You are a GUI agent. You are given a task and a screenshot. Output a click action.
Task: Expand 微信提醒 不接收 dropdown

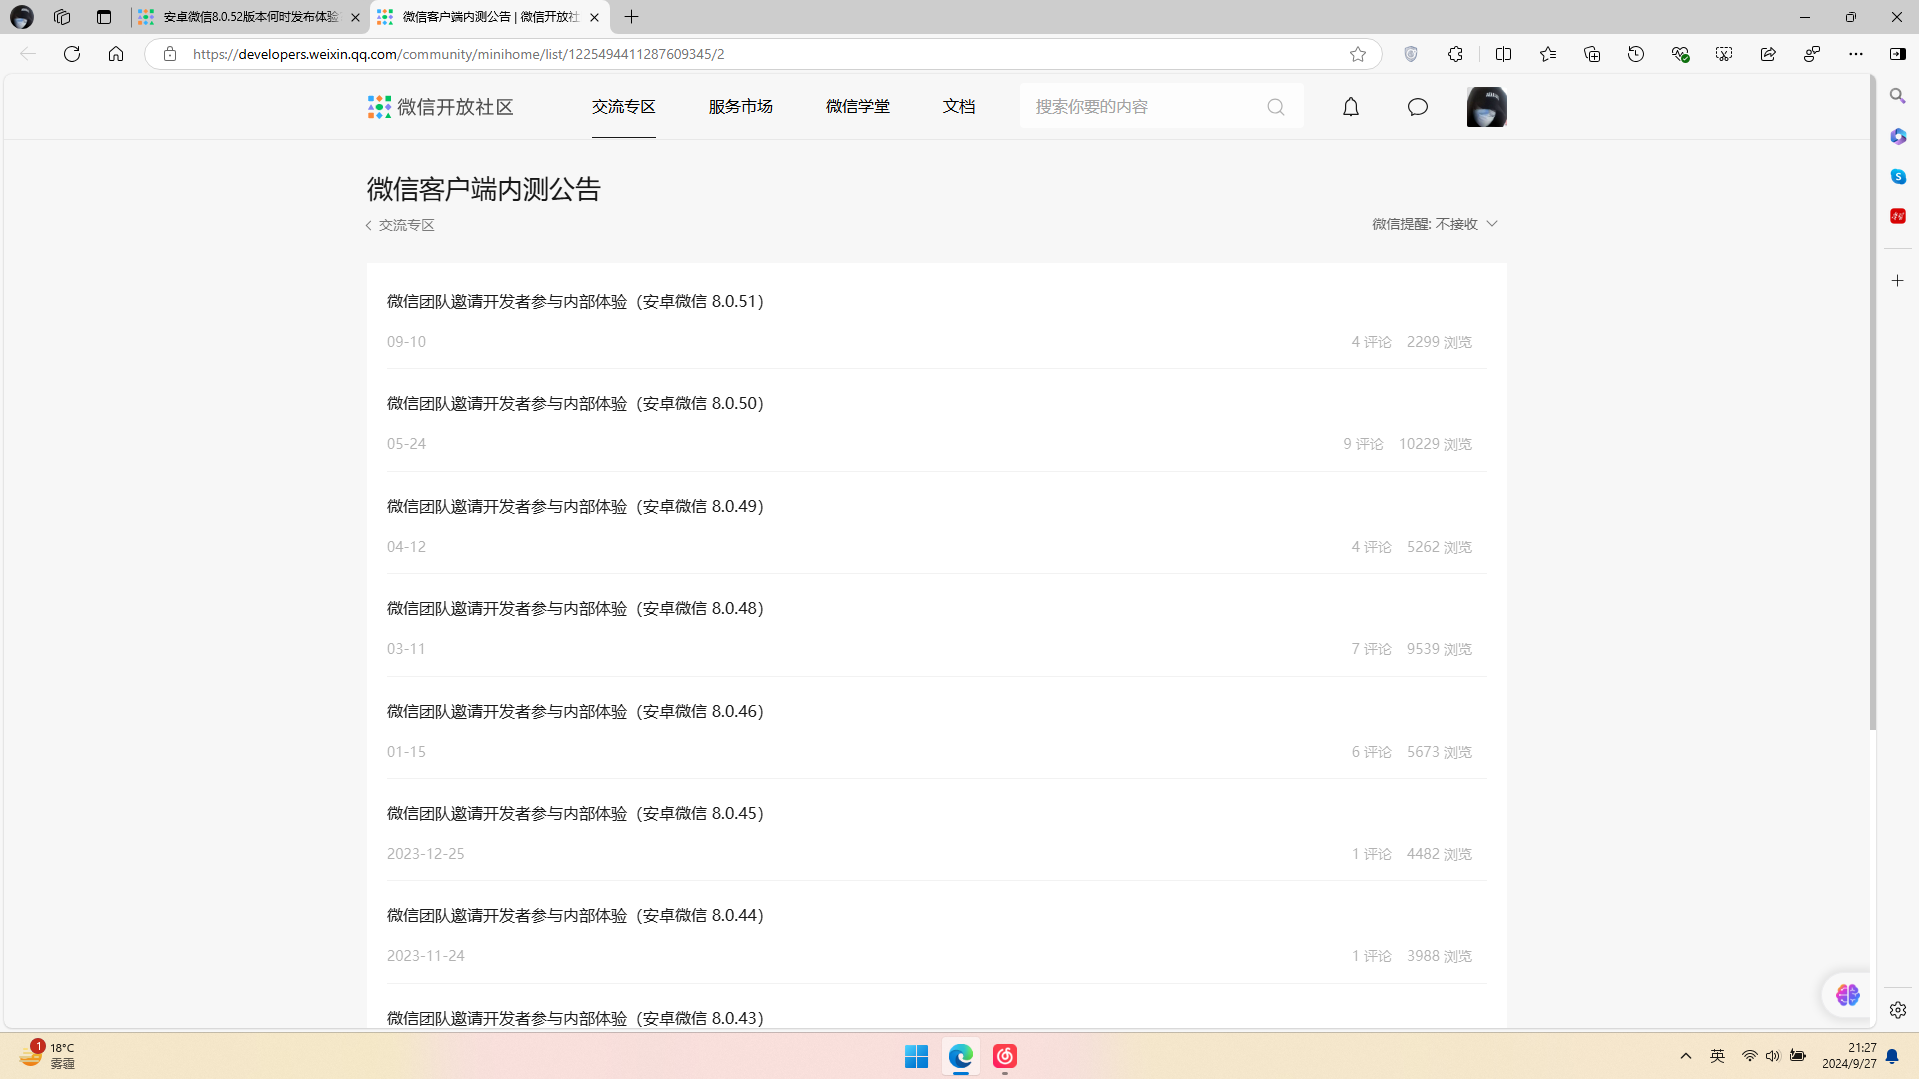coord(1434,224)
